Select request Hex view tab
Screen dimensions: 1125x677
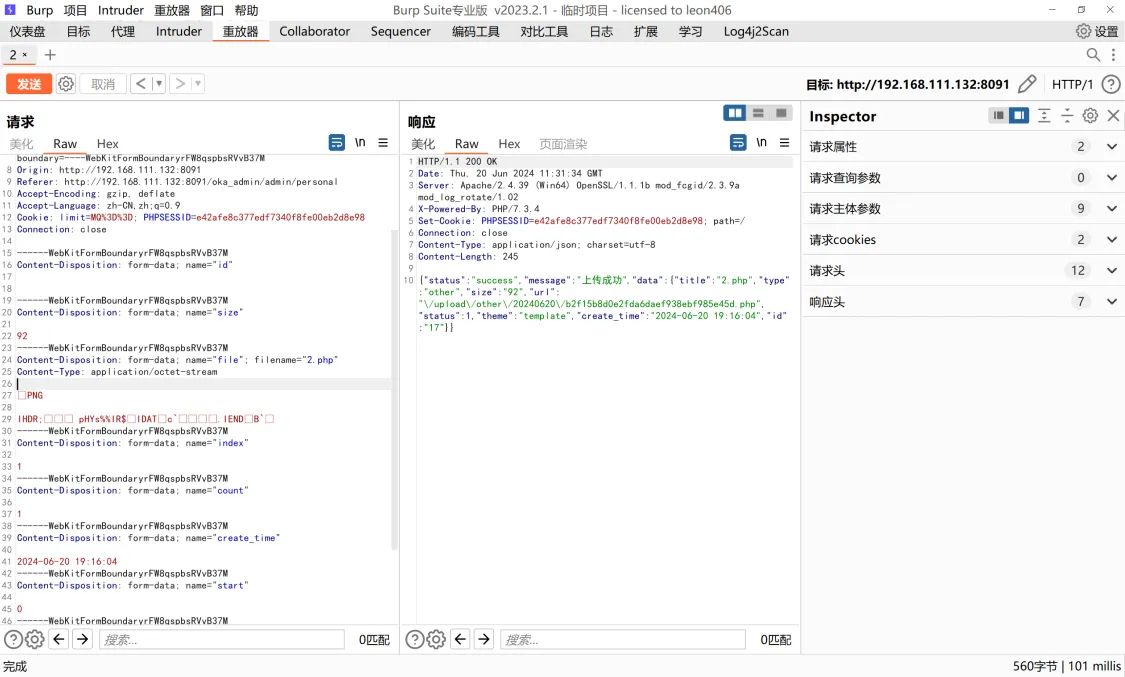(x=108, y=143)
